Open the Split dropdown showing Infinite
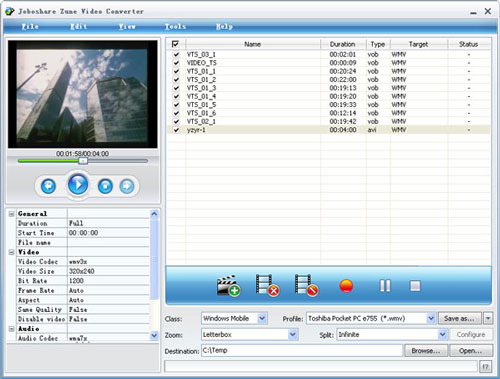 pyautogui.click(x=442, y=334)
